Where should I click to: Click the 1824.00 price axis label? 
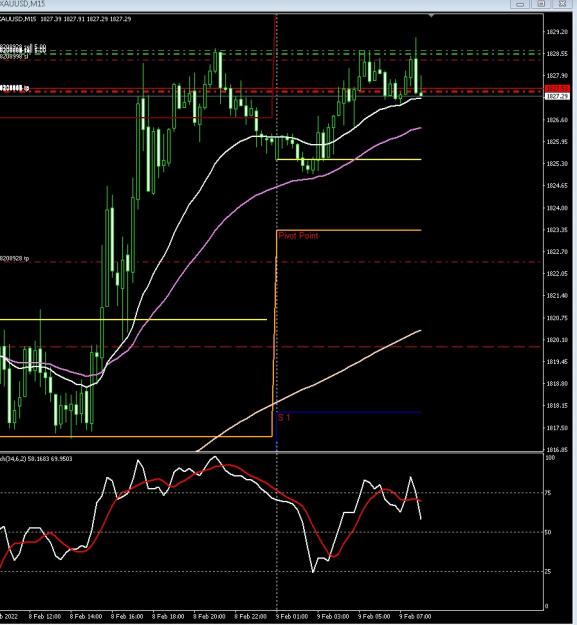pyautogui.click(x=557, y=208)
